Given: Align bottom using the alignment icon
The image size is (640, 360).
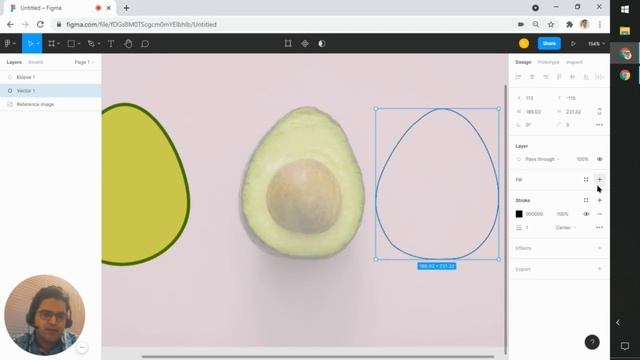Looking at the screenshot, I should (x=586, y=77).
